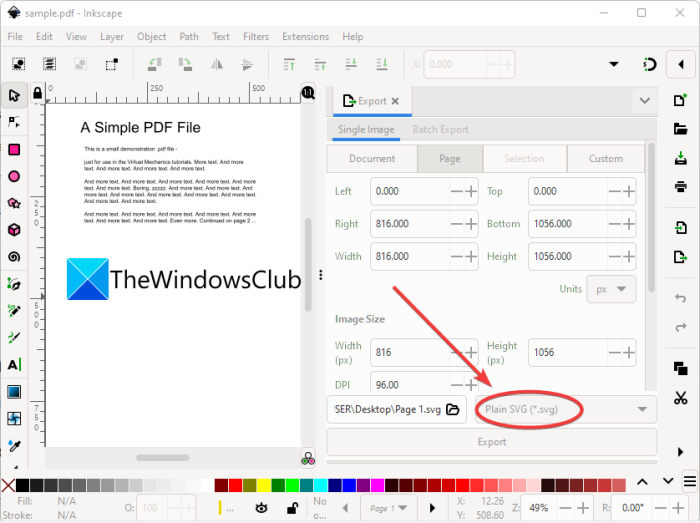Viewport: 700px width, 523px height.
Task: Click the zoom 1:1 icon at ruler corner
Action: [308, 93]
